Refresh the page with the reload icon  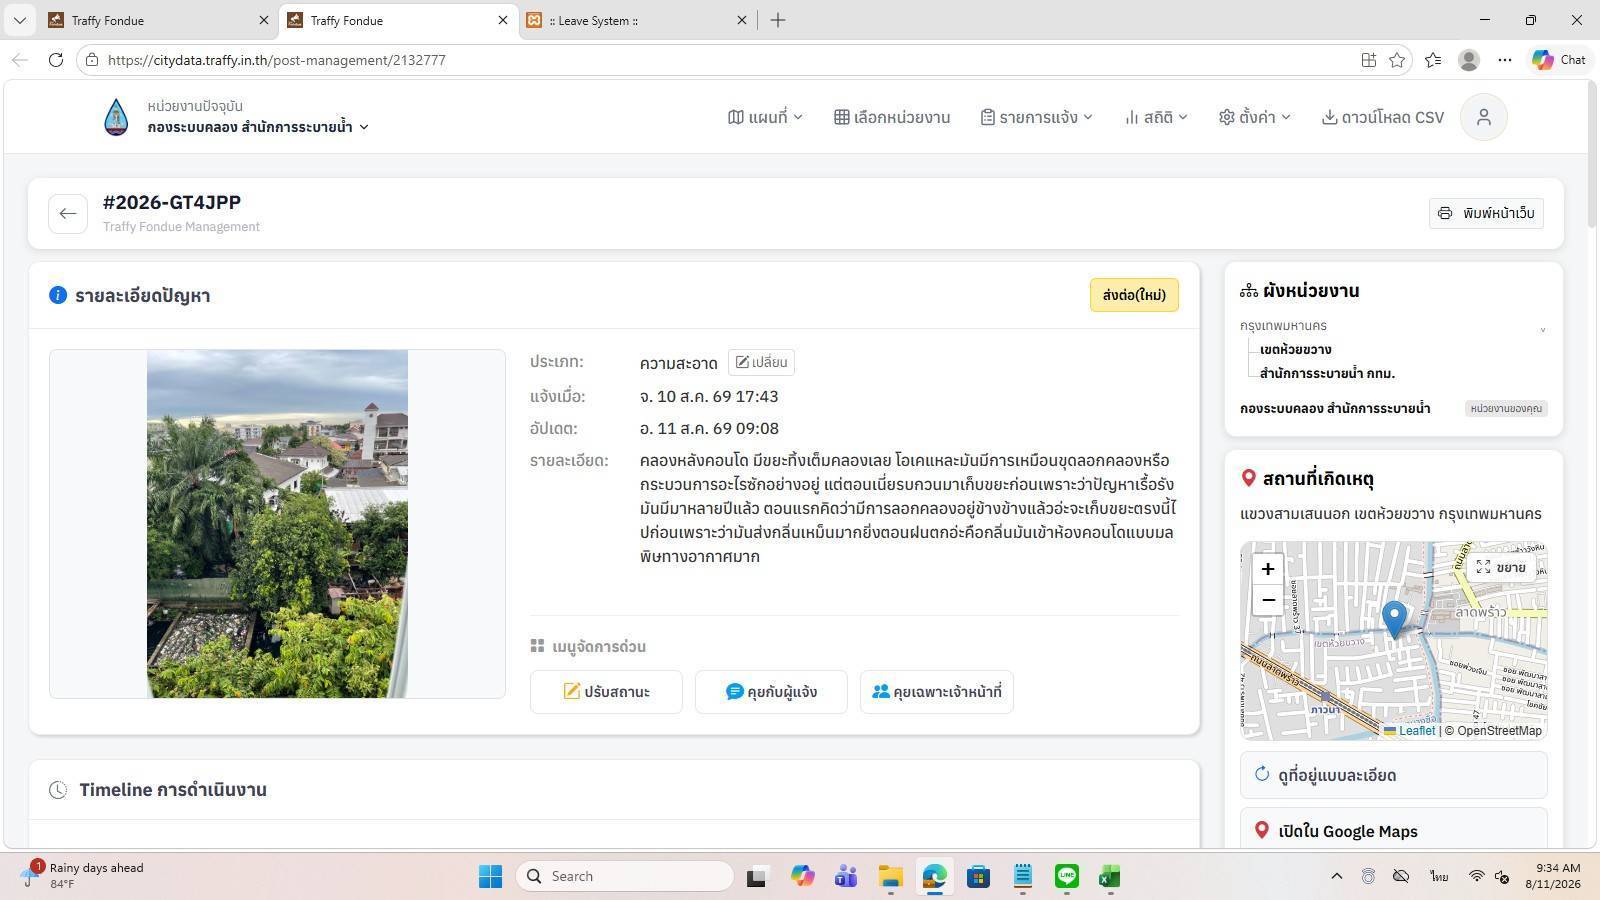(56, 60)
